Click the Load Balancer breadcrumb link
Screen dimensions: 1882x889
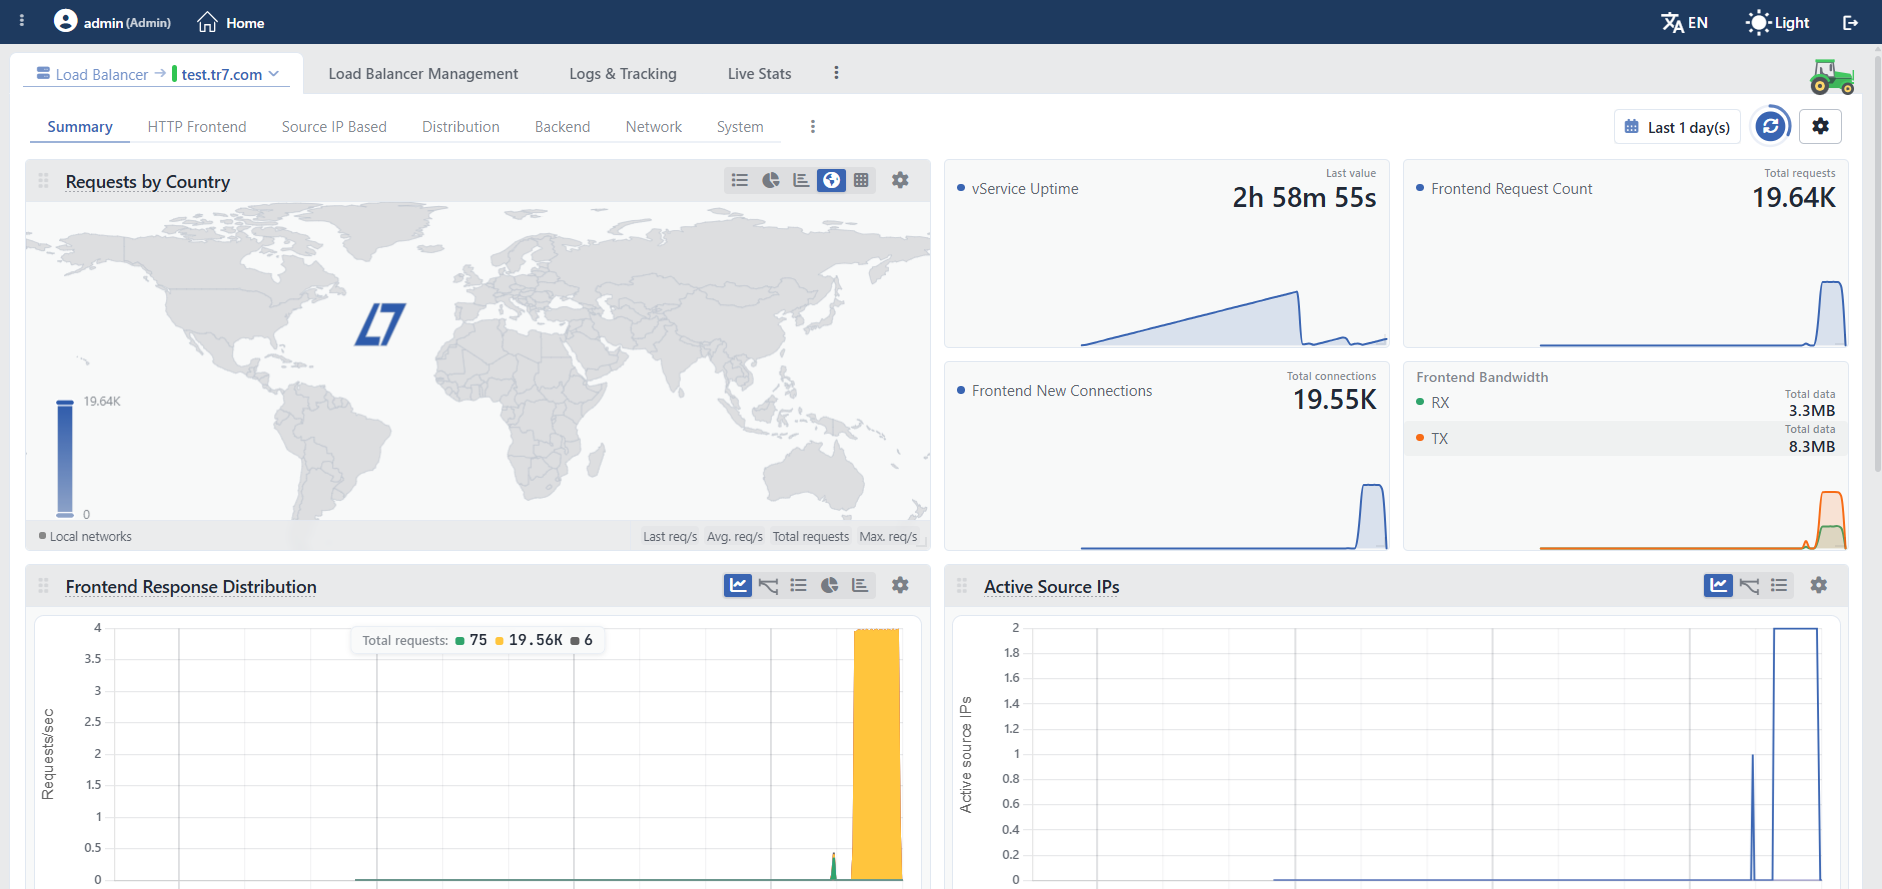tap(92, 74)
